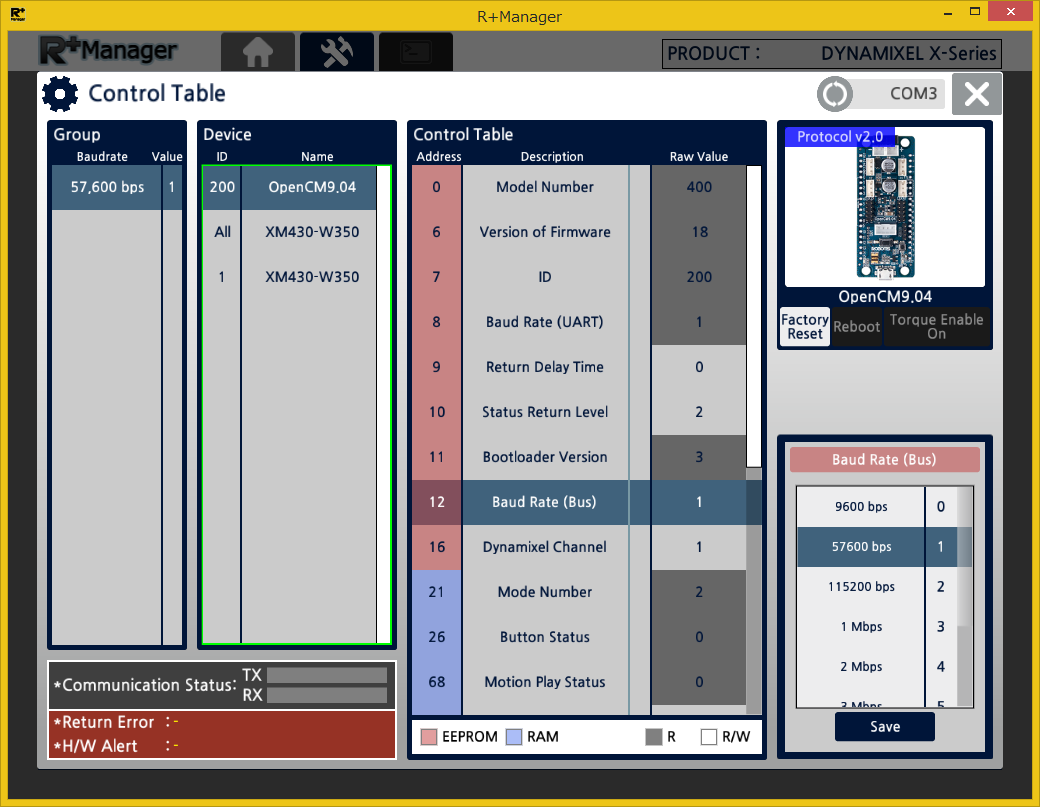
Task: Save the Baud Rate (Bus) setting
Action: [x=885, y=727]
